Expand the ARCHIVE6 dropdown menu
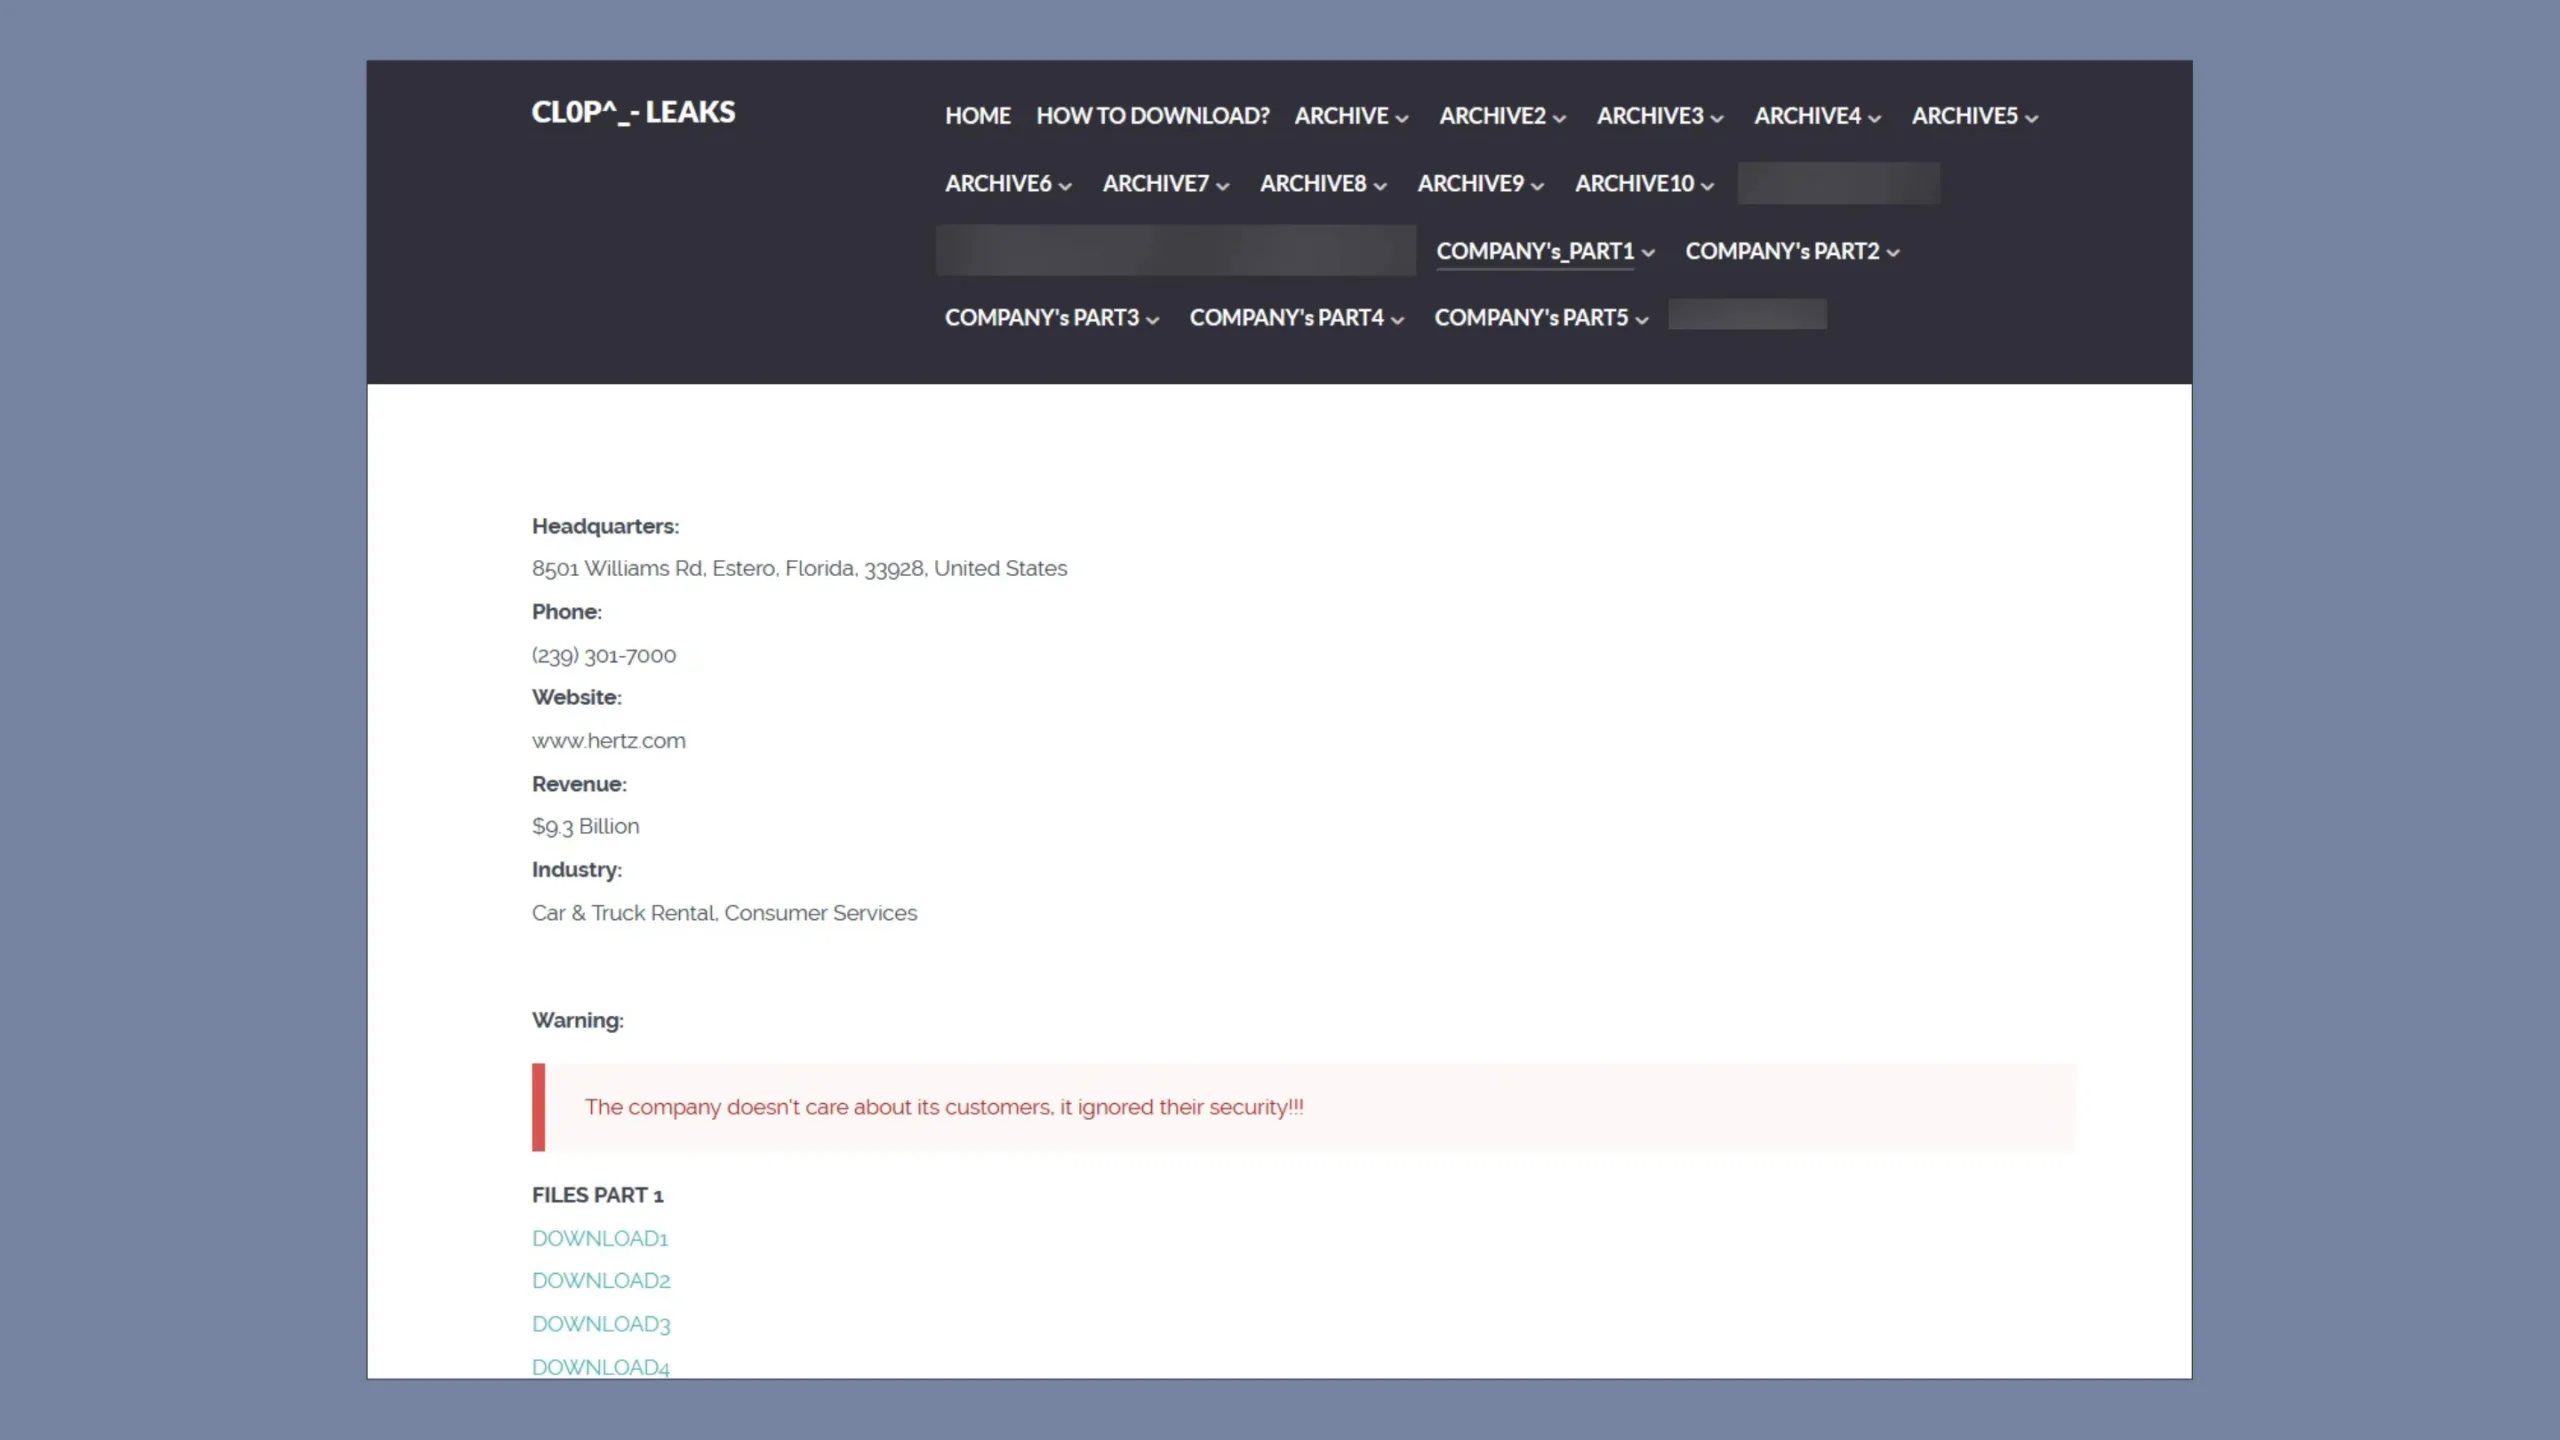This screenshot has height=1440, width=2560. (1008, 184)
